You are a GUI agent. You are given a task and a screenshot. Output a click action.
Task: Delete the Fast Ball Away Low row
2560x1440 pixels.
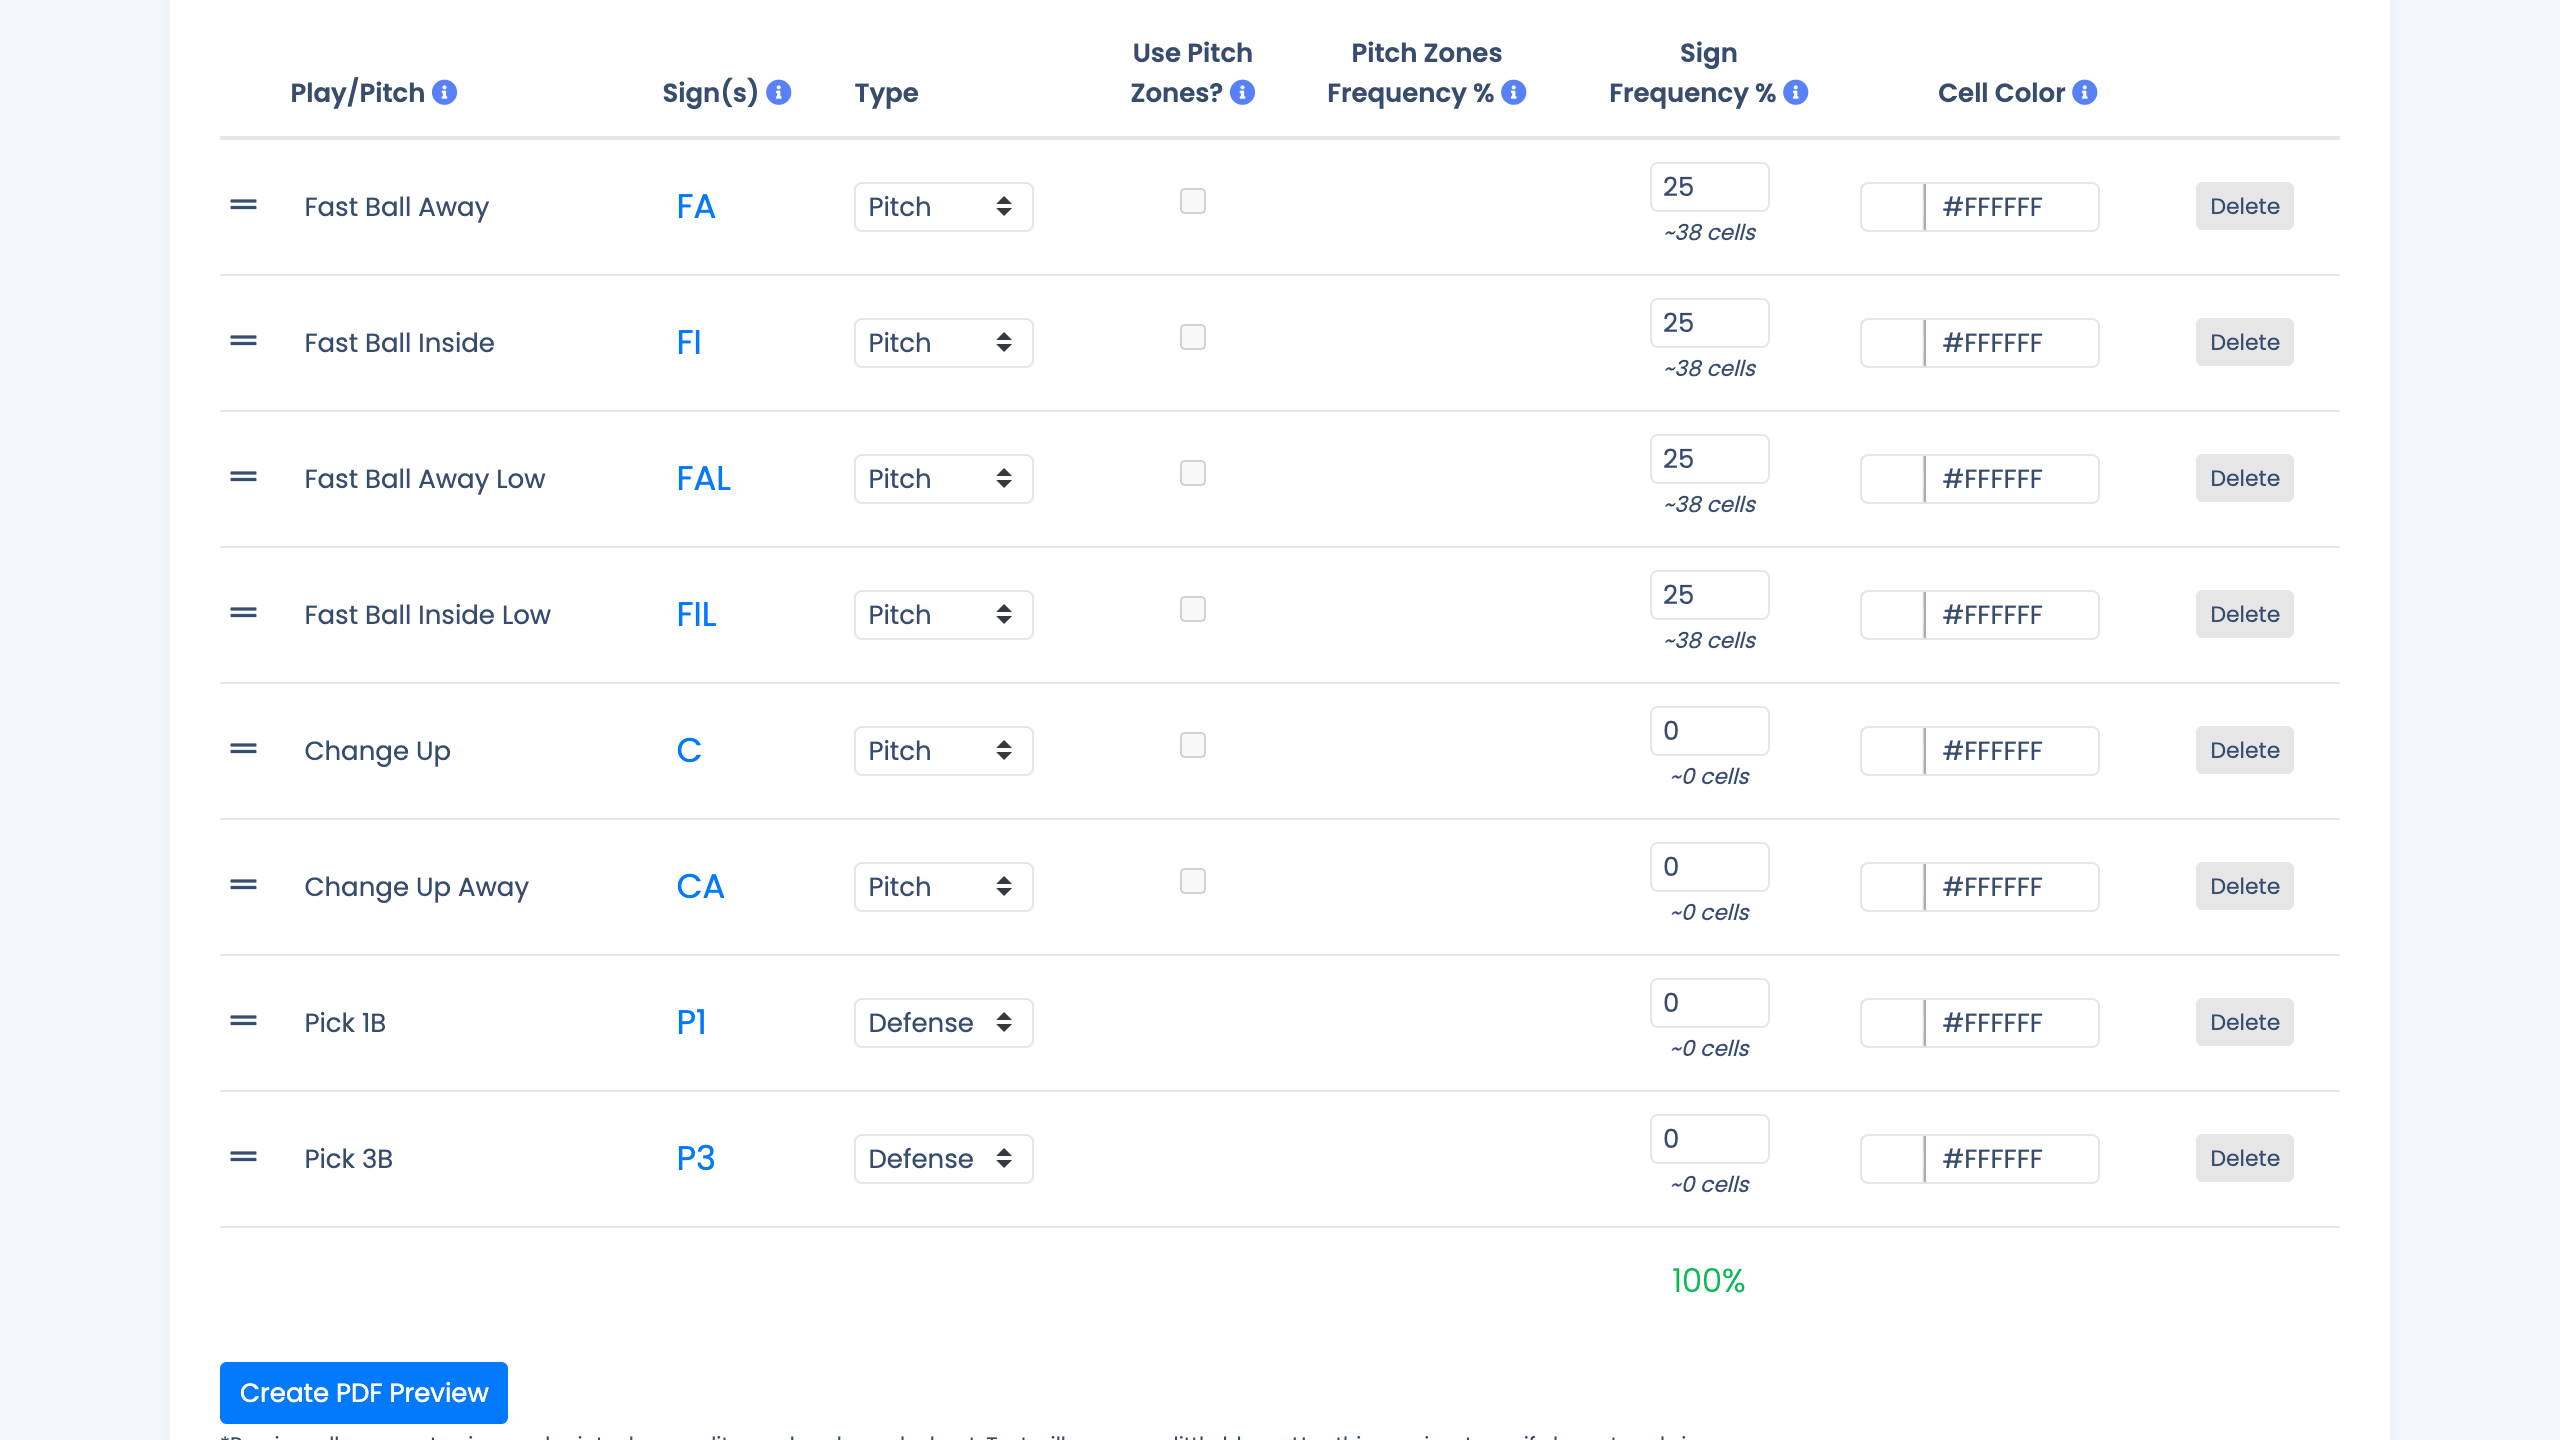pyautogui.click(x=2244, y=479)
